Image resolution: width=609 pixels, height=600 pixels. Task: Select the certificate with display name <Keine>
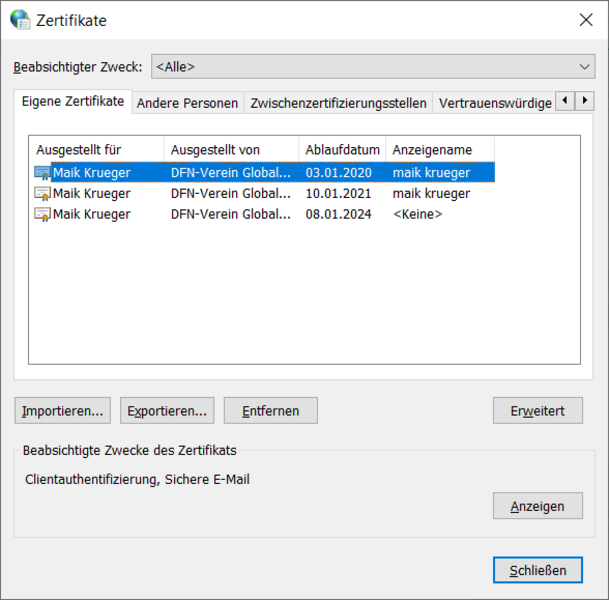pyautogui.click(x=417, y=215)
